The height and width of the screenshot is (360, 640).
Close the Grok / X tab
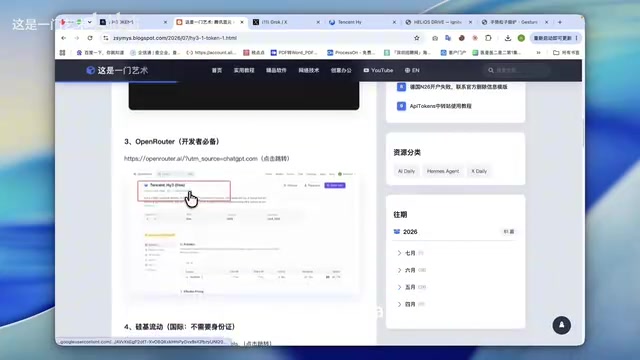coord(318,22)
